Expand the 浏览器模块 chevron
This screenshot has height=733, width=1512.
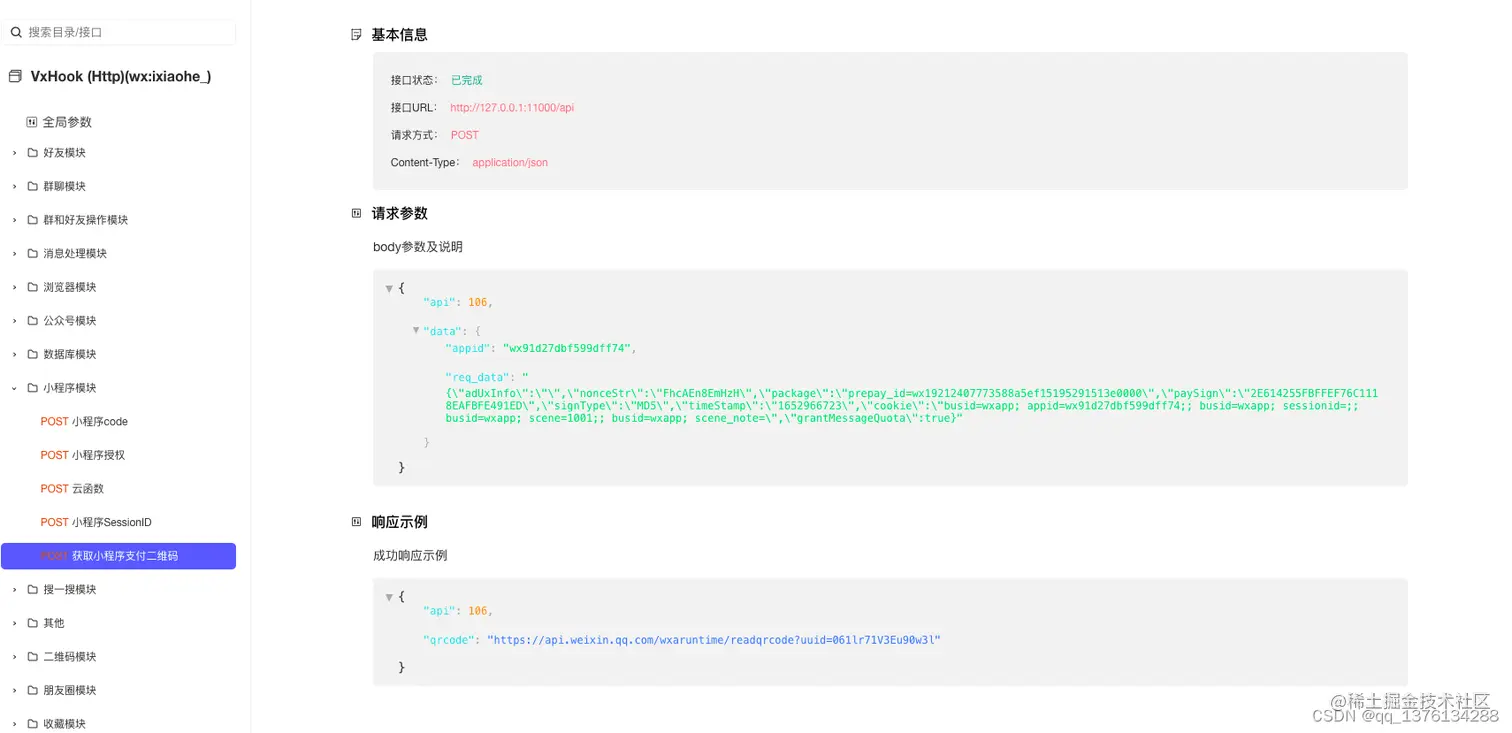(x=15, y=287)
